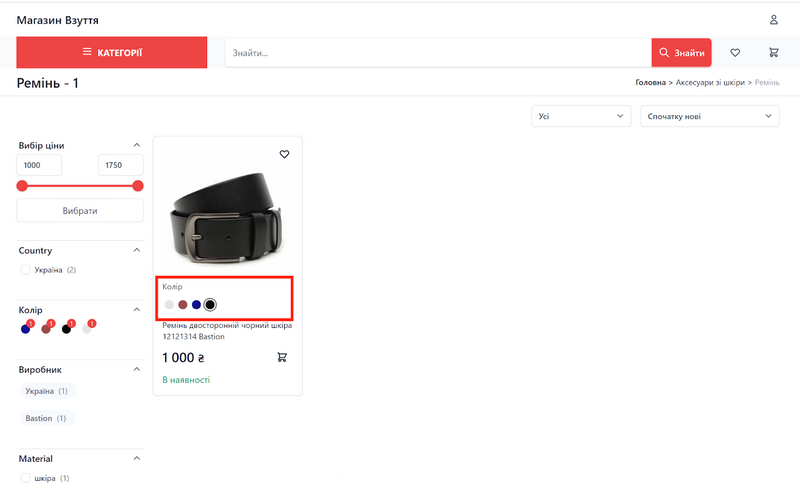Open the Аксесуари зі шкіри breadcrumb
Screen dimensions: 800x494
point(710,82)
